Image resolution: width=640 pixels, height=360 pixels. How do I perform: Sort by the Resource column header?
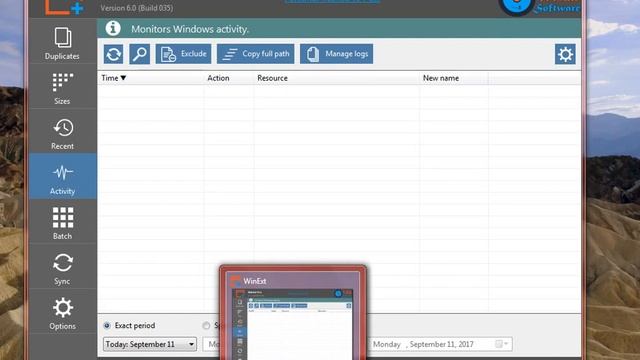click(x=337, y=78)
